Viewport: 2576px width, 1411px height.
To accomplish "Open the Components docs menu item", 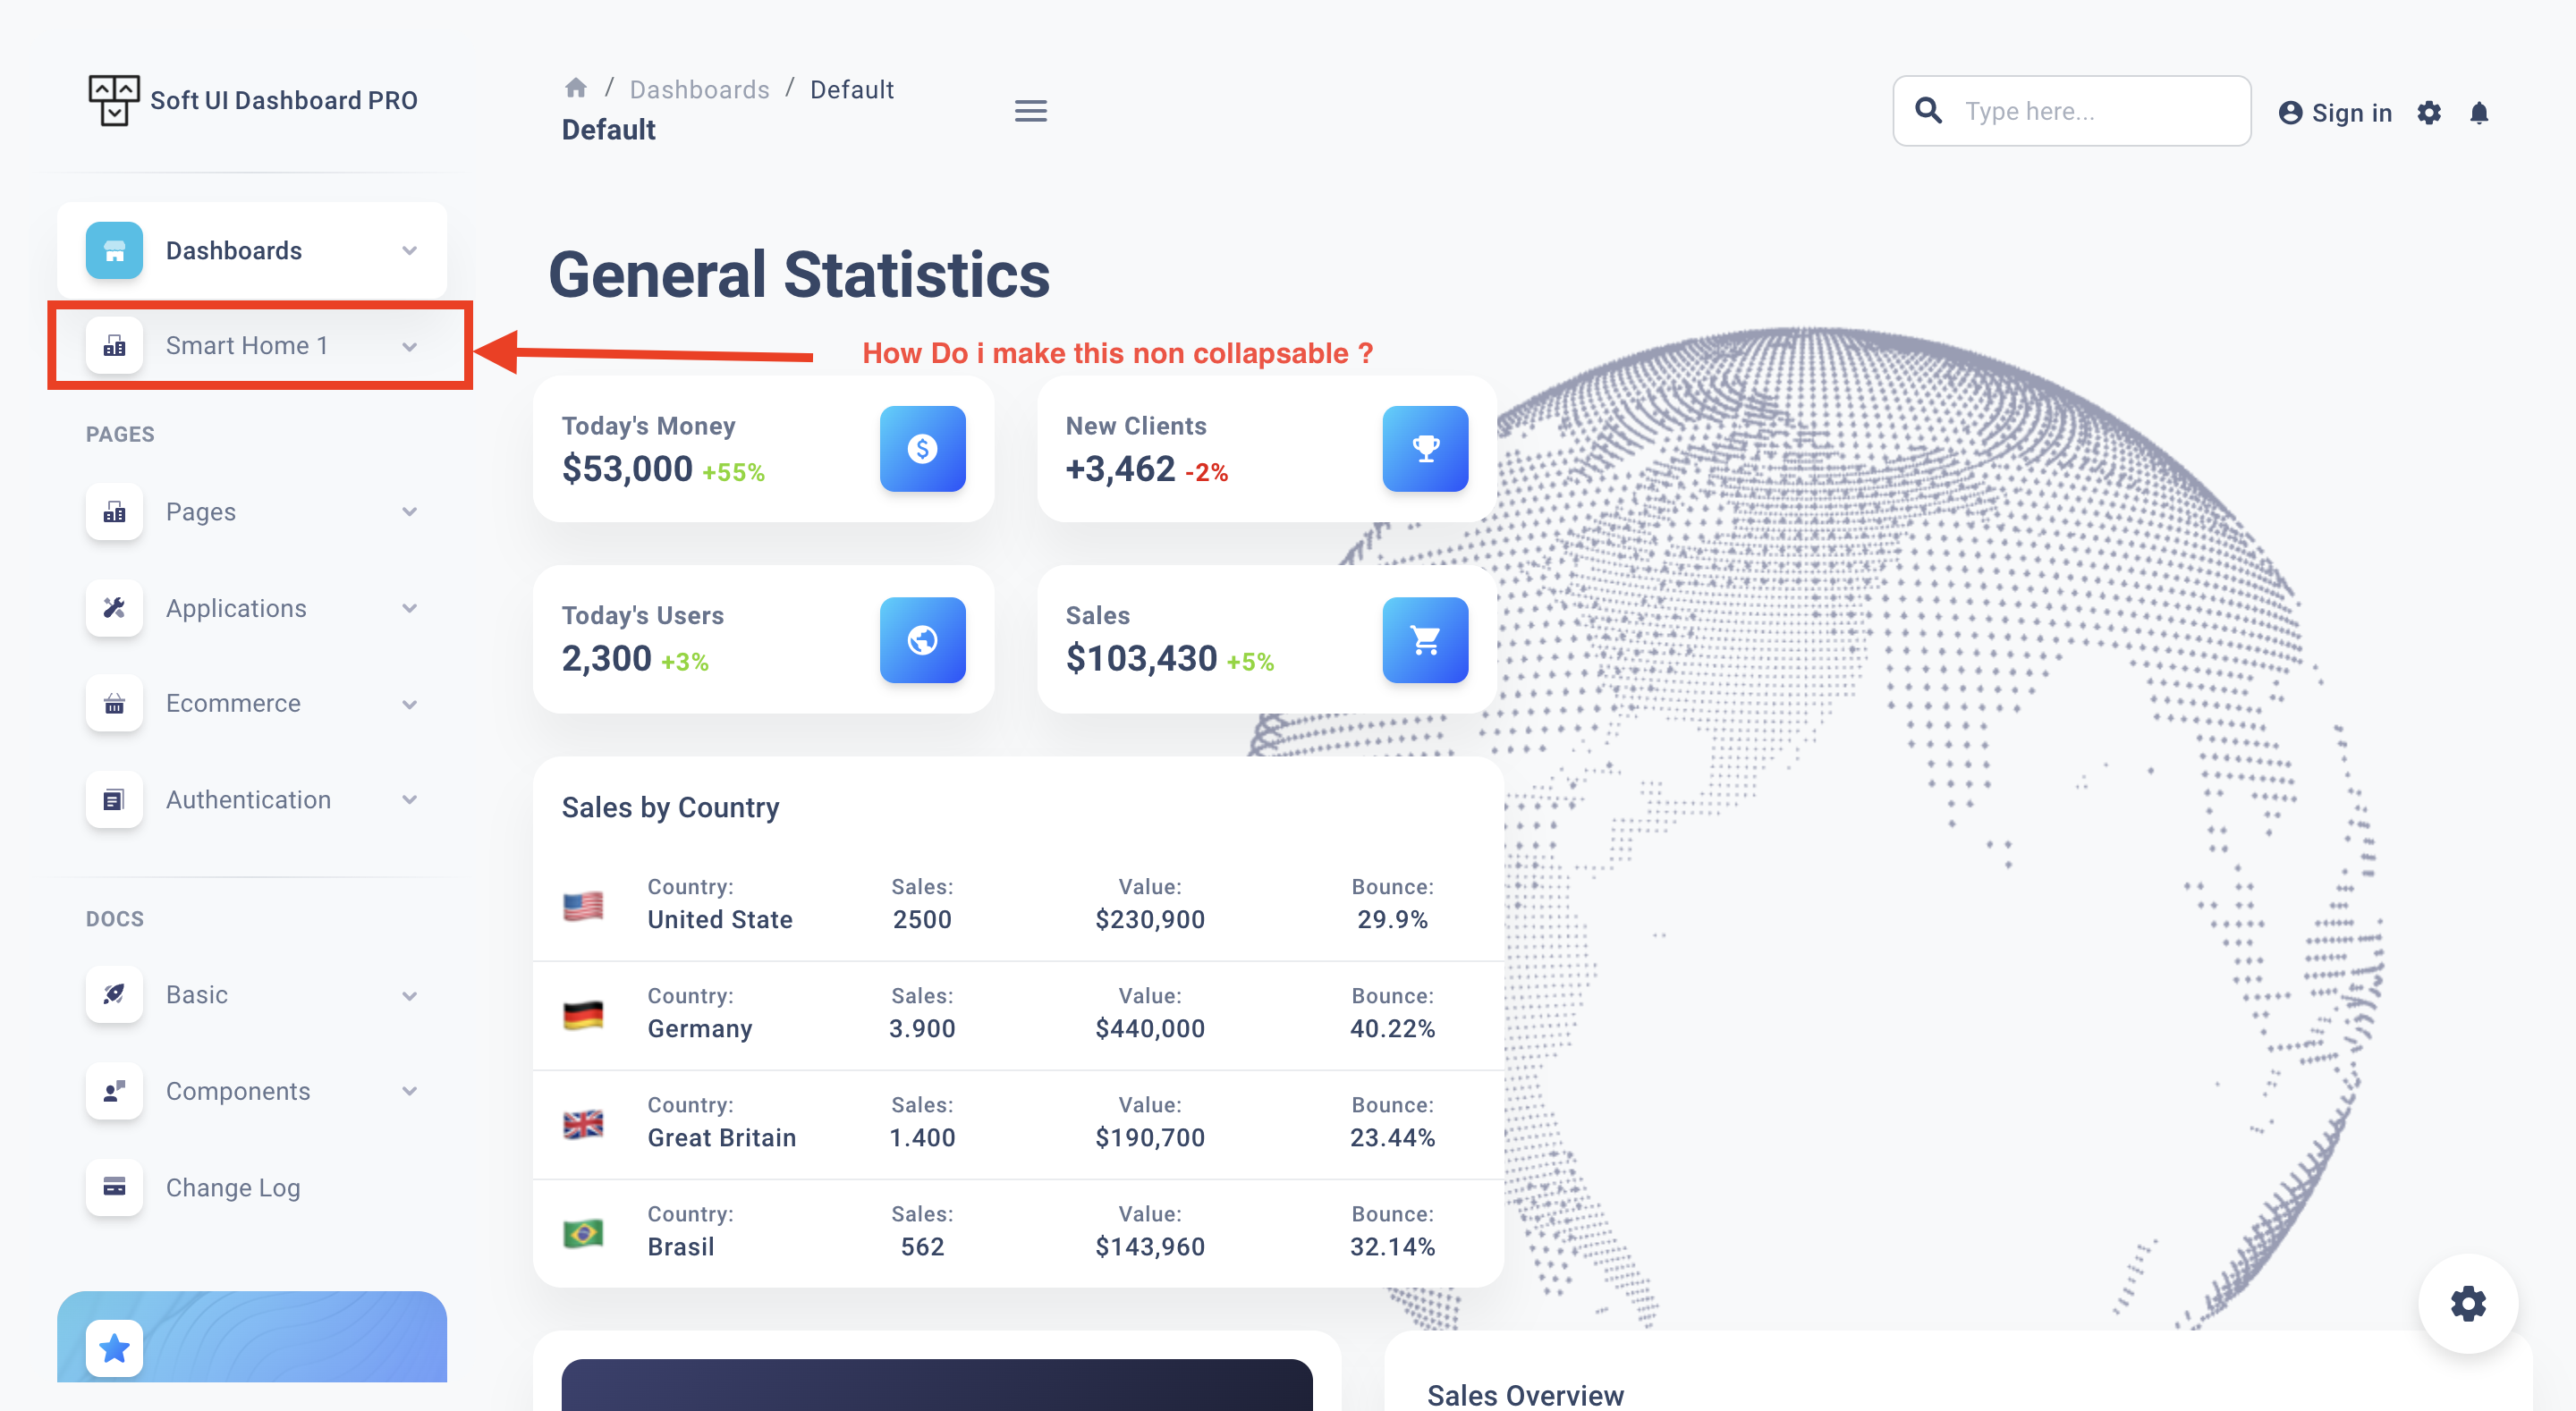I will [238, 1091].
